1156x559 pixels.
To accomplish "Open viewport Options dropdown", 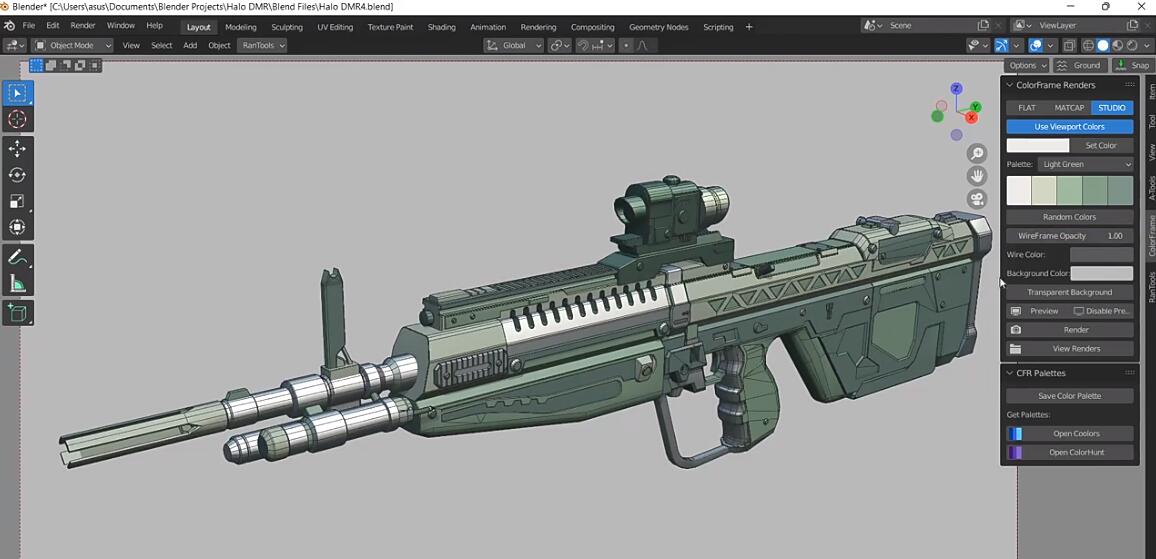I will pos(1028,65).
